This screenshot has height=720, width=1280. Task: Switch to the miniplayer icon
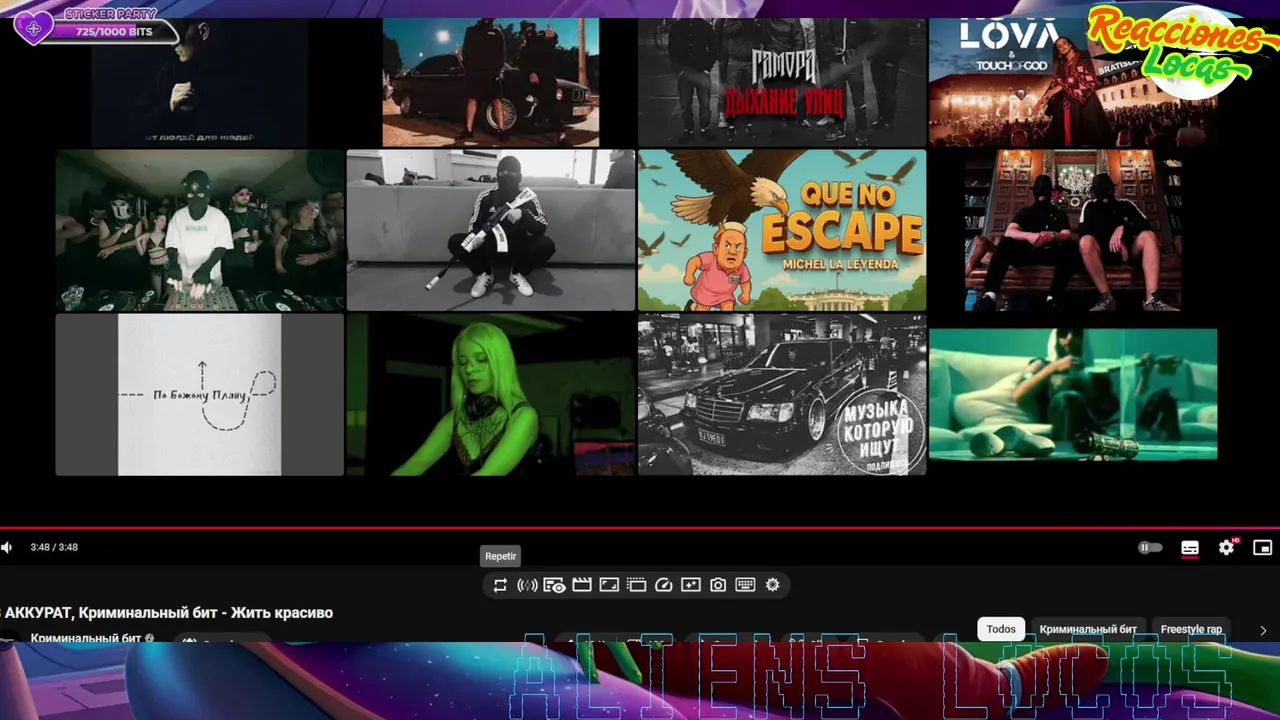1263,548
